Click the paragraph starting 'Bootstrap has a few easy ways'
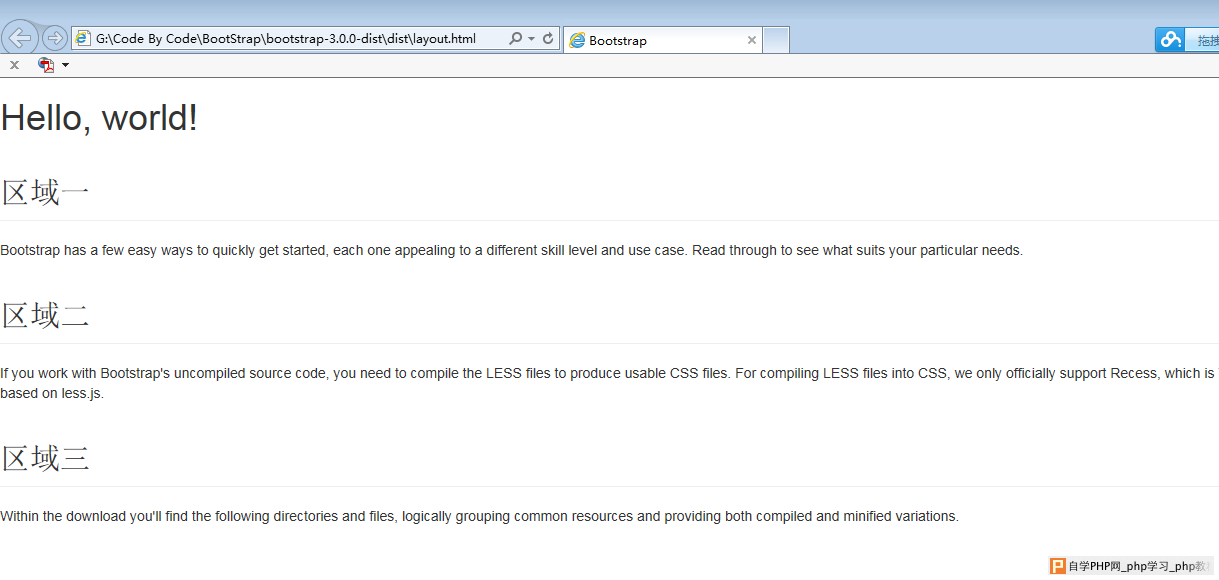The image size is (1219, 580). [512, 250]
